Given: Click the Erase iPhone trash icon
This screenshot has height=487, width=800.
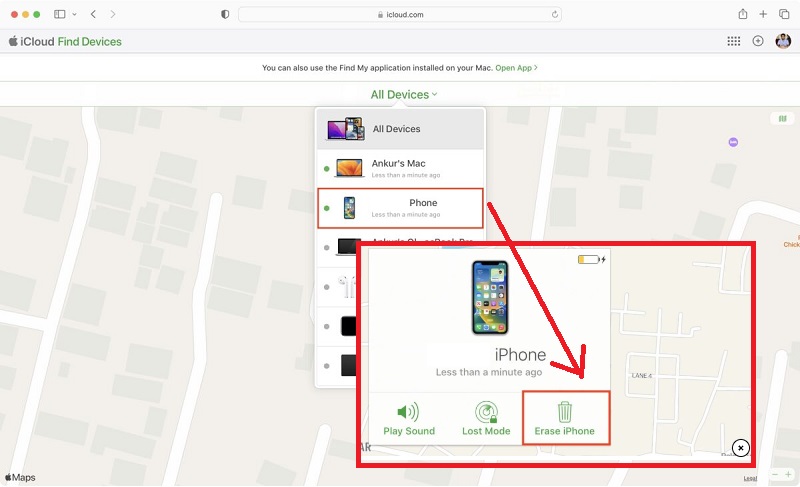Looking at the screenshot, I should [x=565, y=411].
